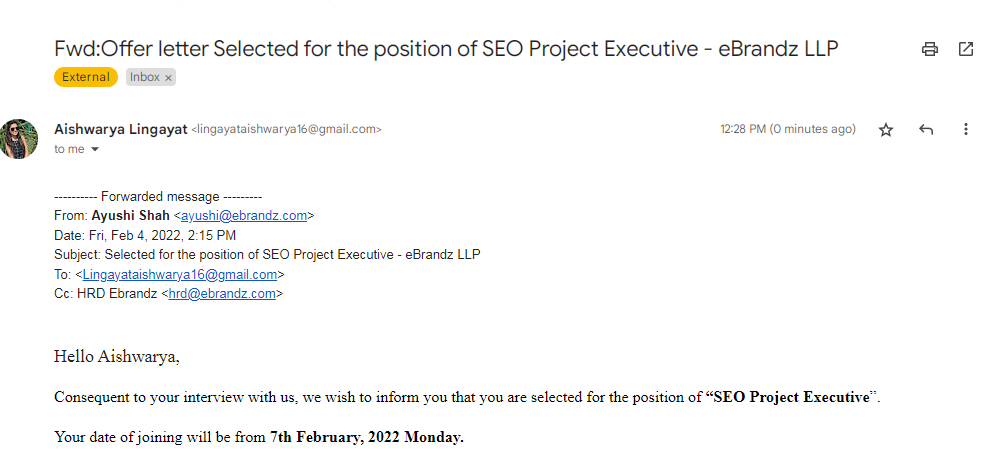
Task: Click the Inbox label chip
Action: (144, 77)
